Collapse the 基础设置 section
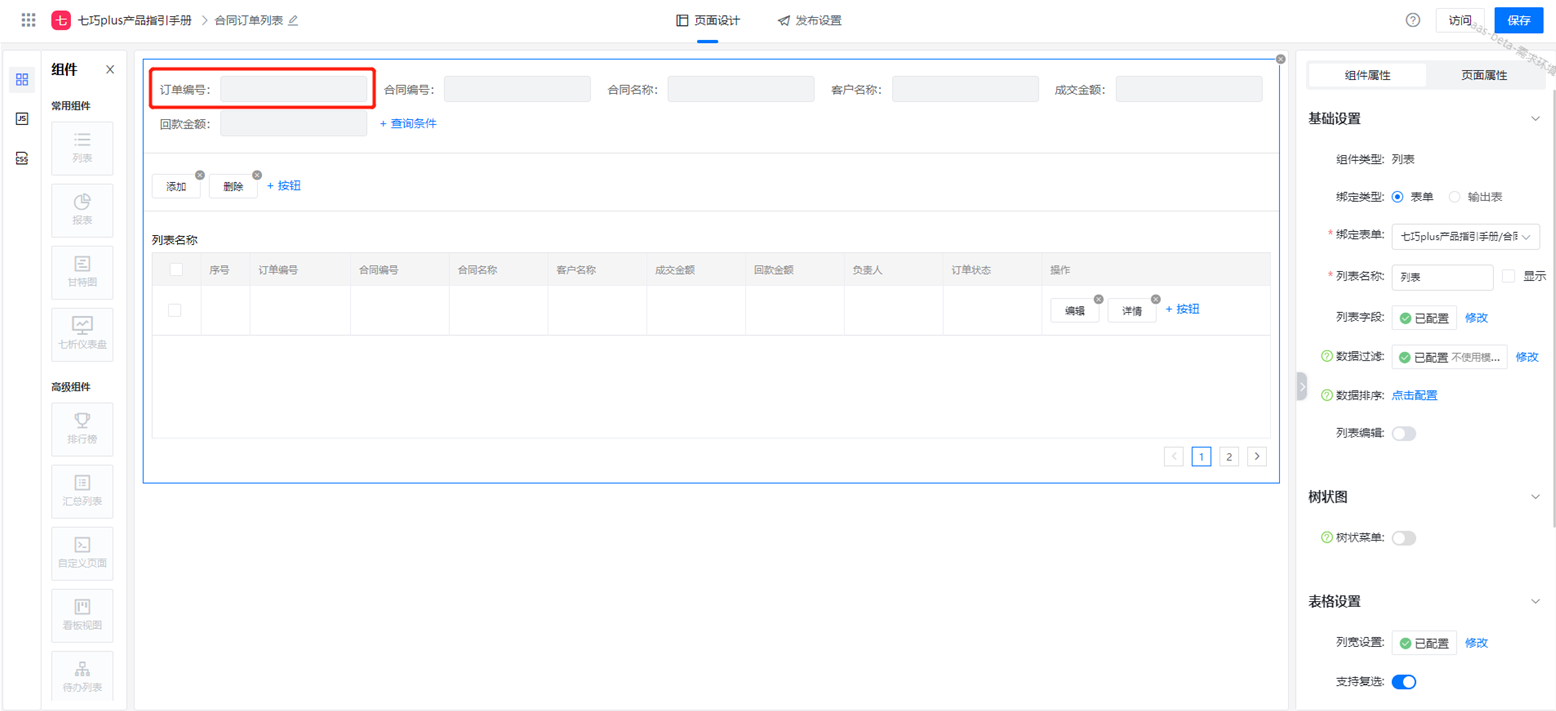 1536,119
